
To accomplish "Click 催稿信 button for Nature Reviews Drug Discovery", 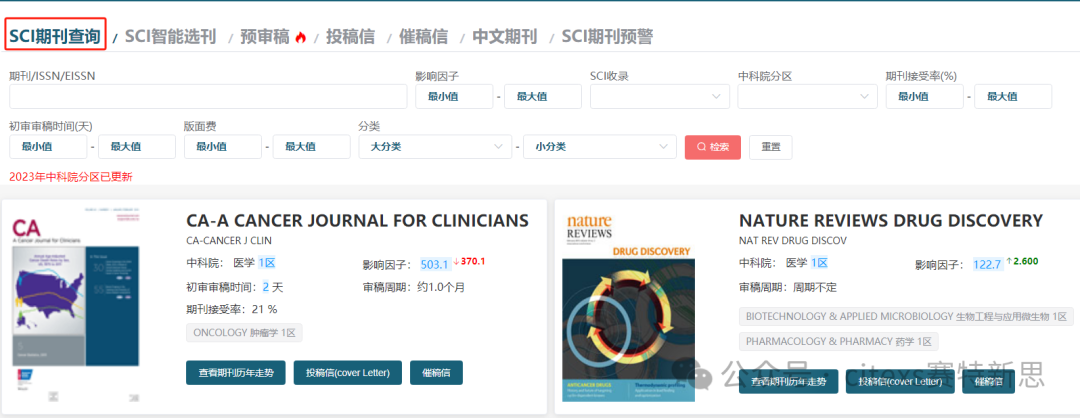I will coord(988,381).
